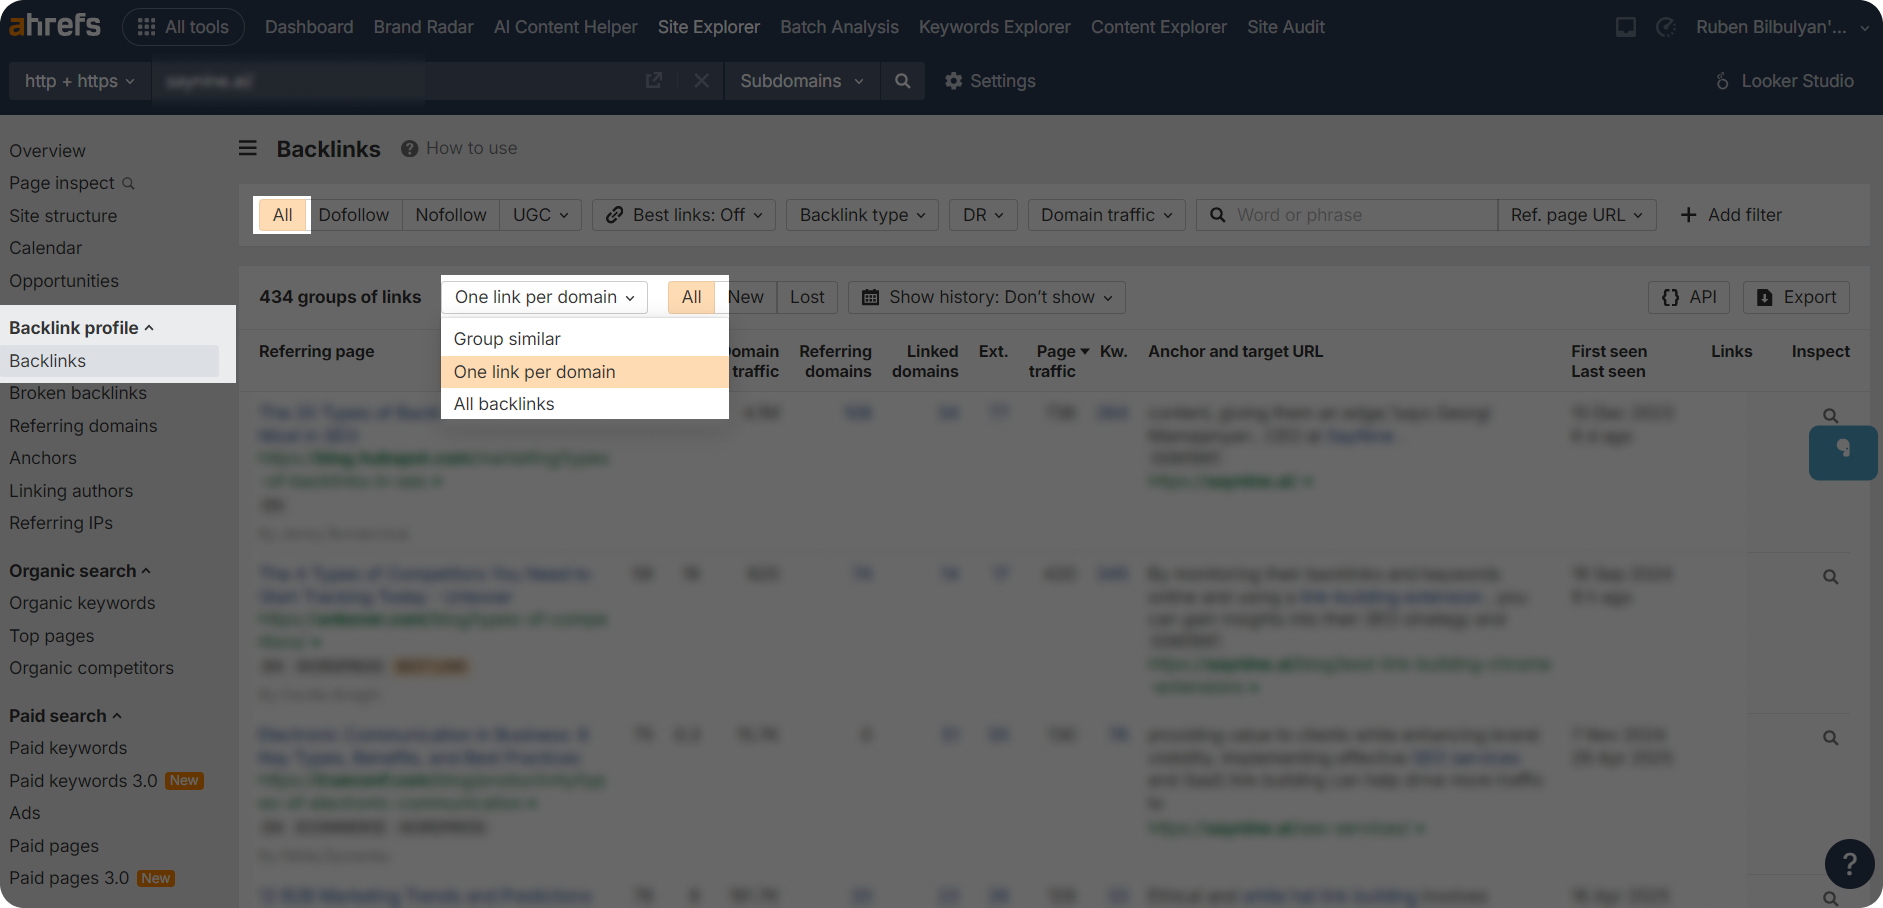The image size is (1883, 908).
Task: Show only New backlinks
Action: click(x=746, y=297)
